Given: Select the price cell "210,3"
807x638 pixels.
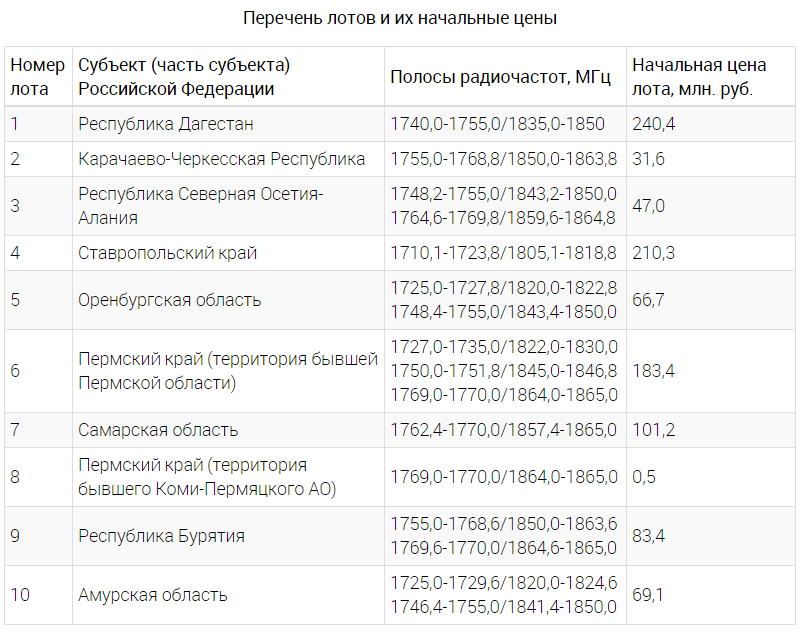Looking at the screenshot, I should click(x=654, y=253).
